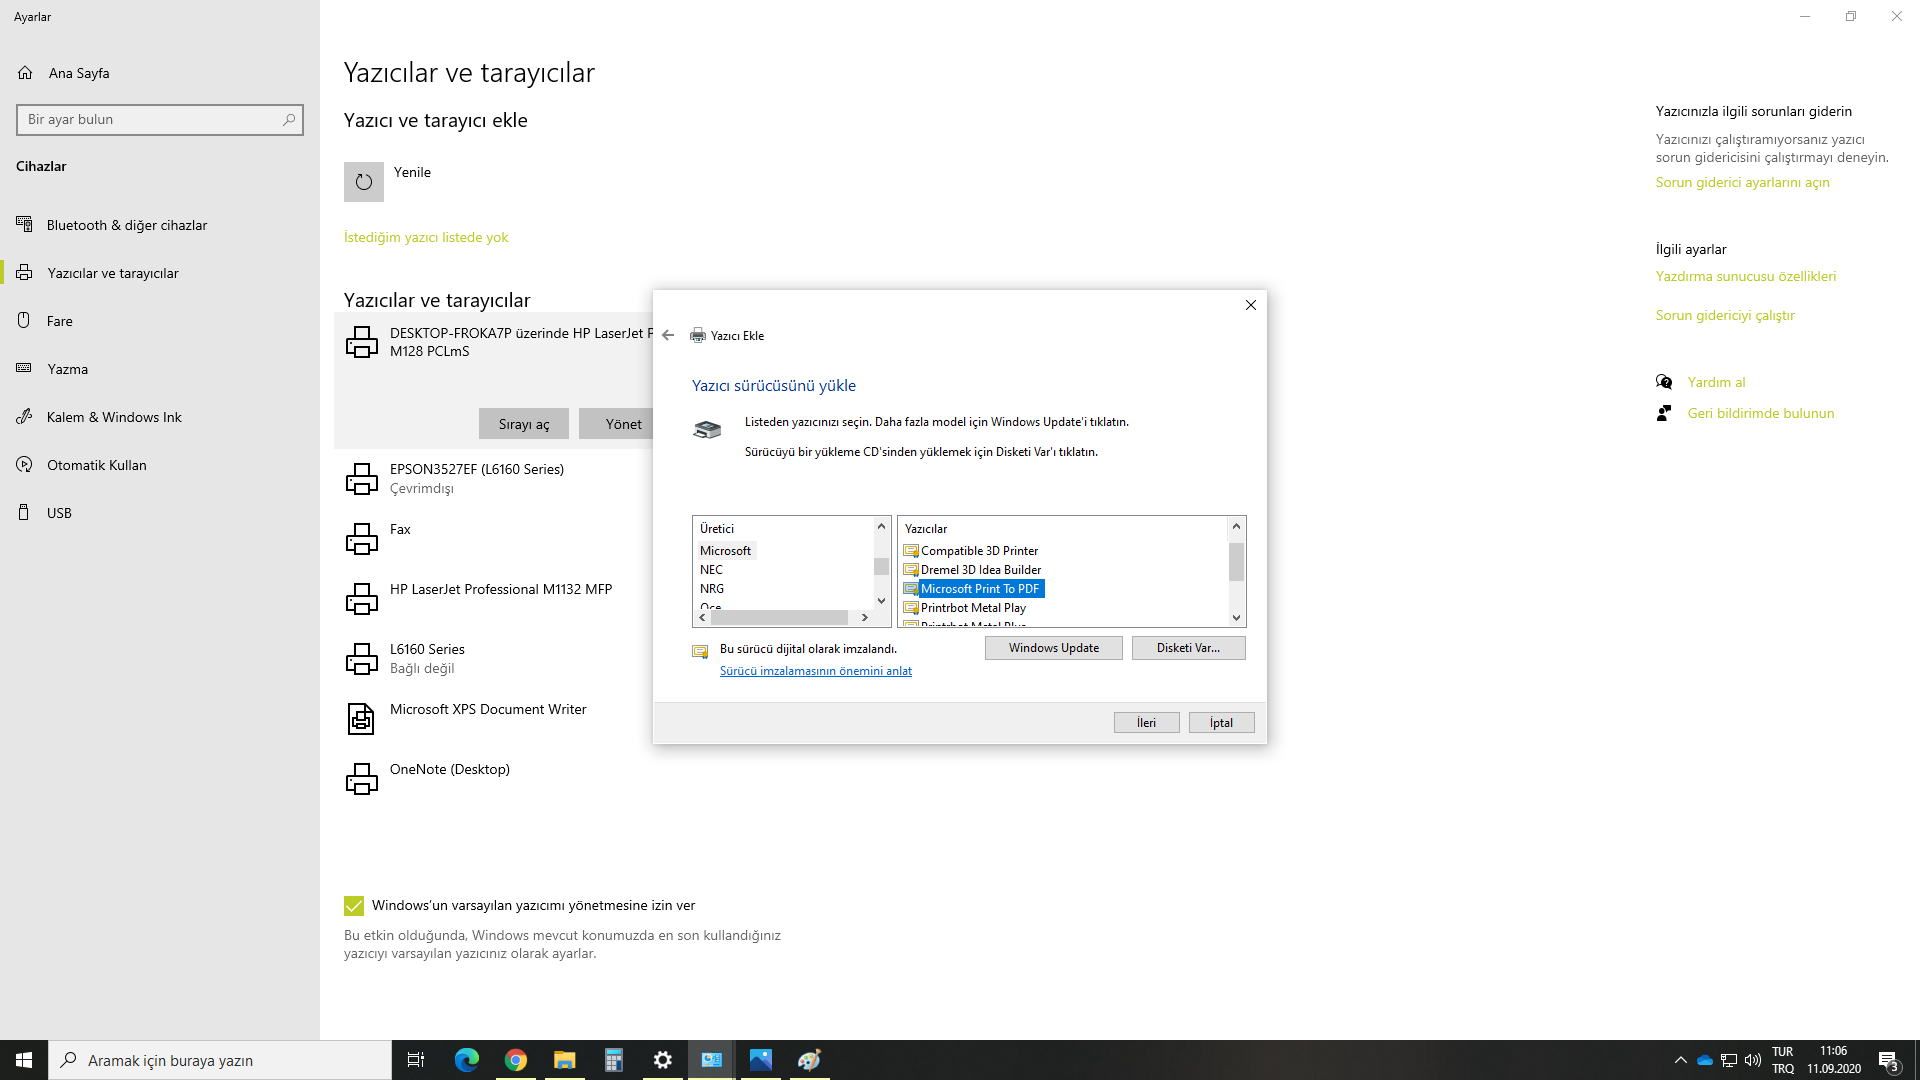Select the Fax printer icon

362,540
